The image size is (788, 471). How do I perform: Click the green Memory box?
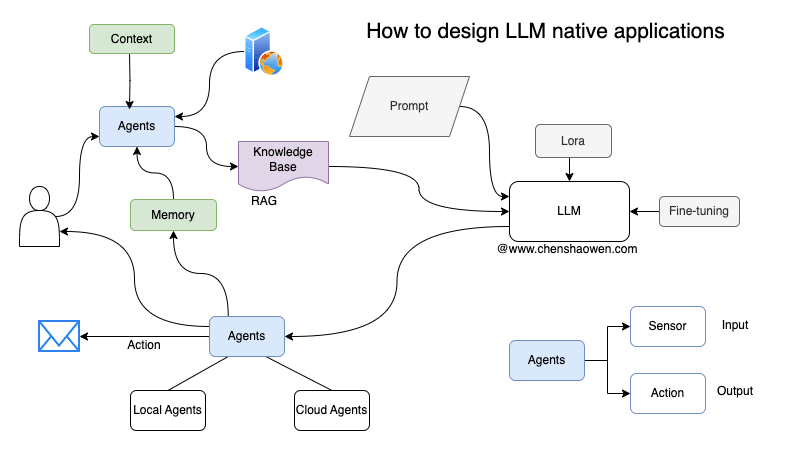tap(173, 215)
